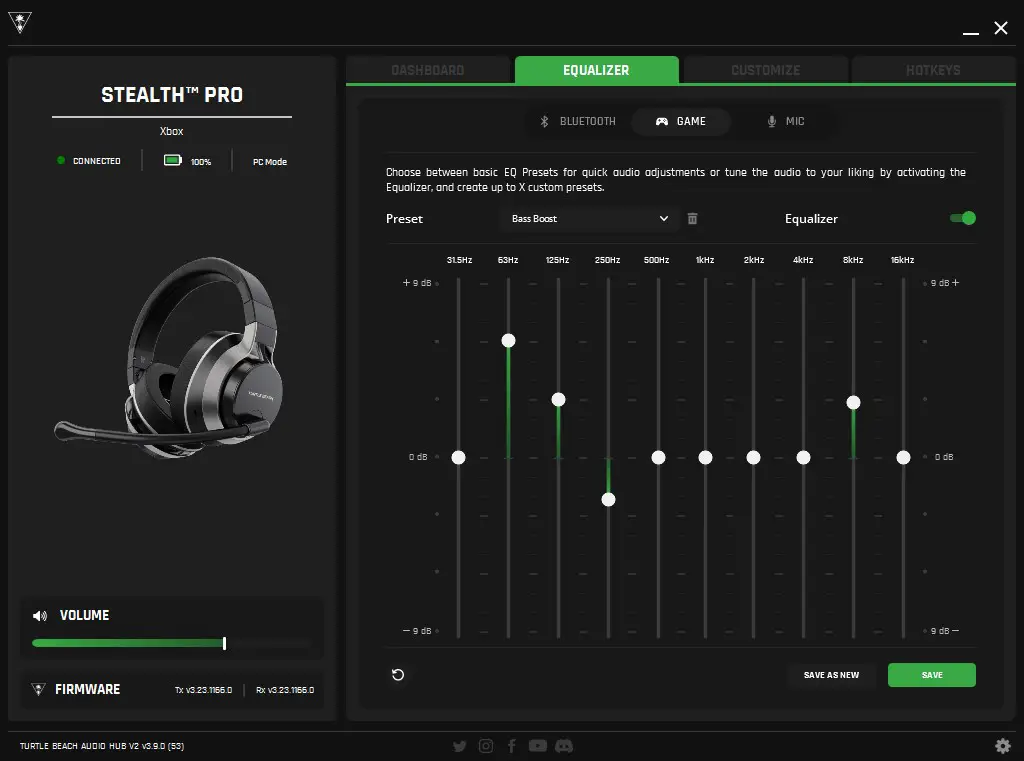This screenshot has width=1024, height=761.
Task: Click the volume speaker icon
Action: [40, 616]
